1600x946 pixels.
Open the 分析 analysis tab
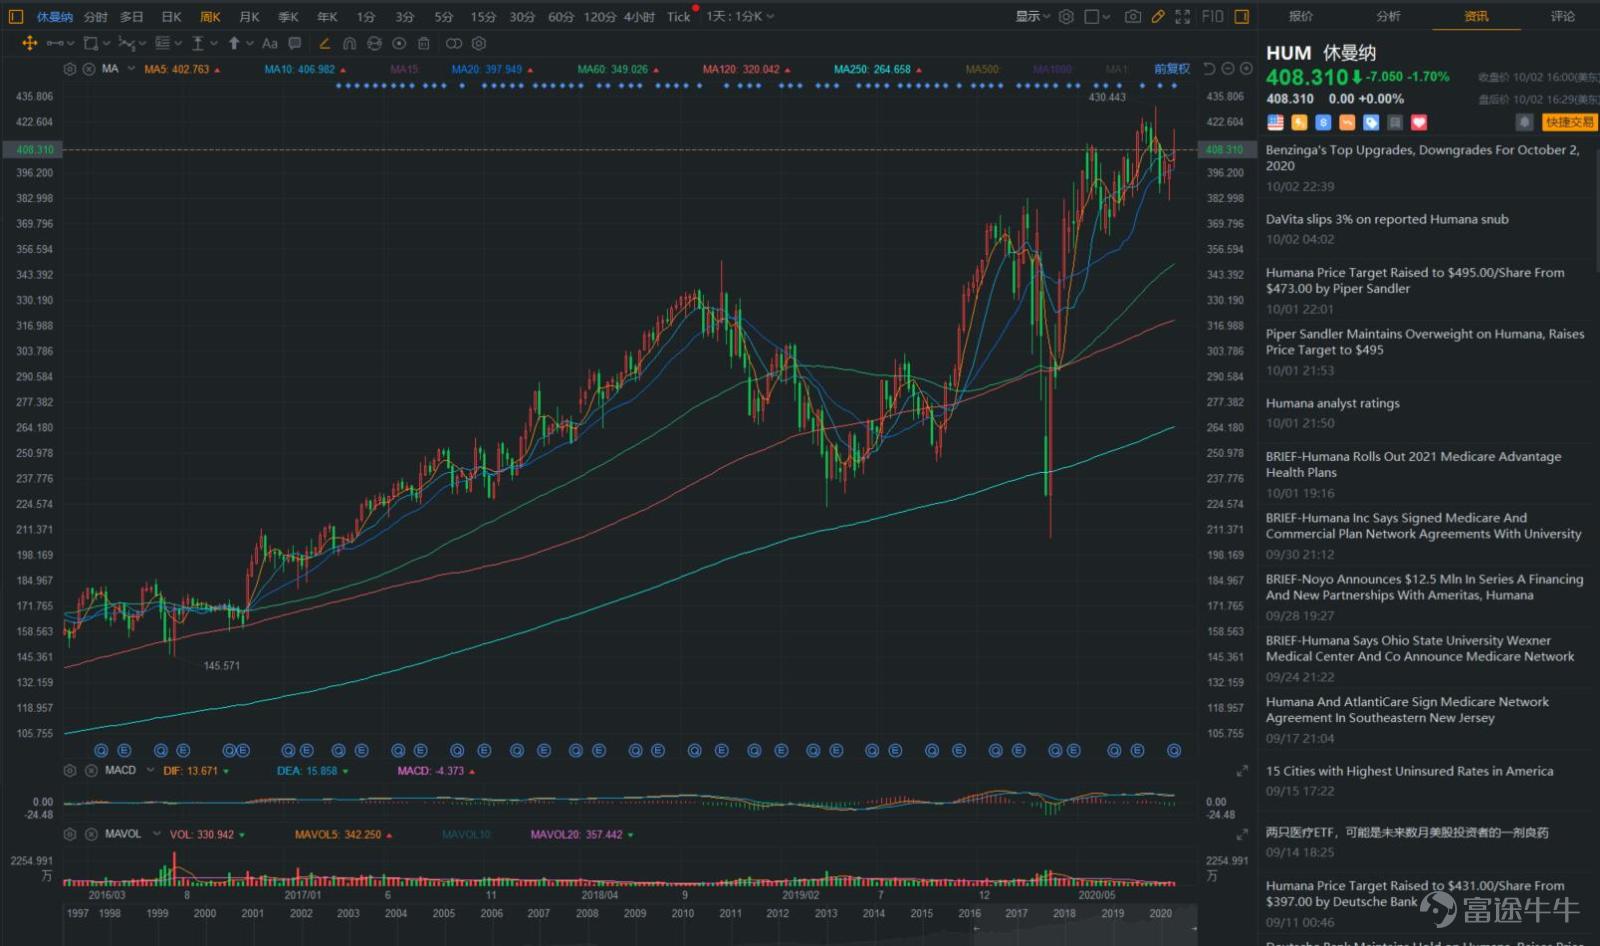[1388, 16]
